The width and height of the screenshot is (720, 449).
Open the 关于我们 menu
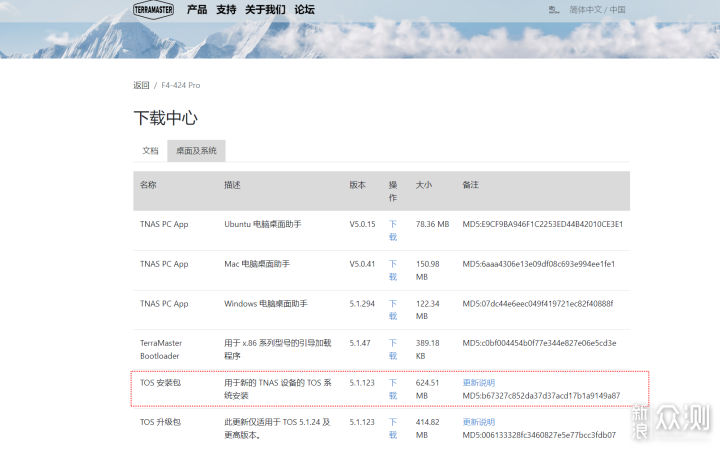tap(265, 10)
